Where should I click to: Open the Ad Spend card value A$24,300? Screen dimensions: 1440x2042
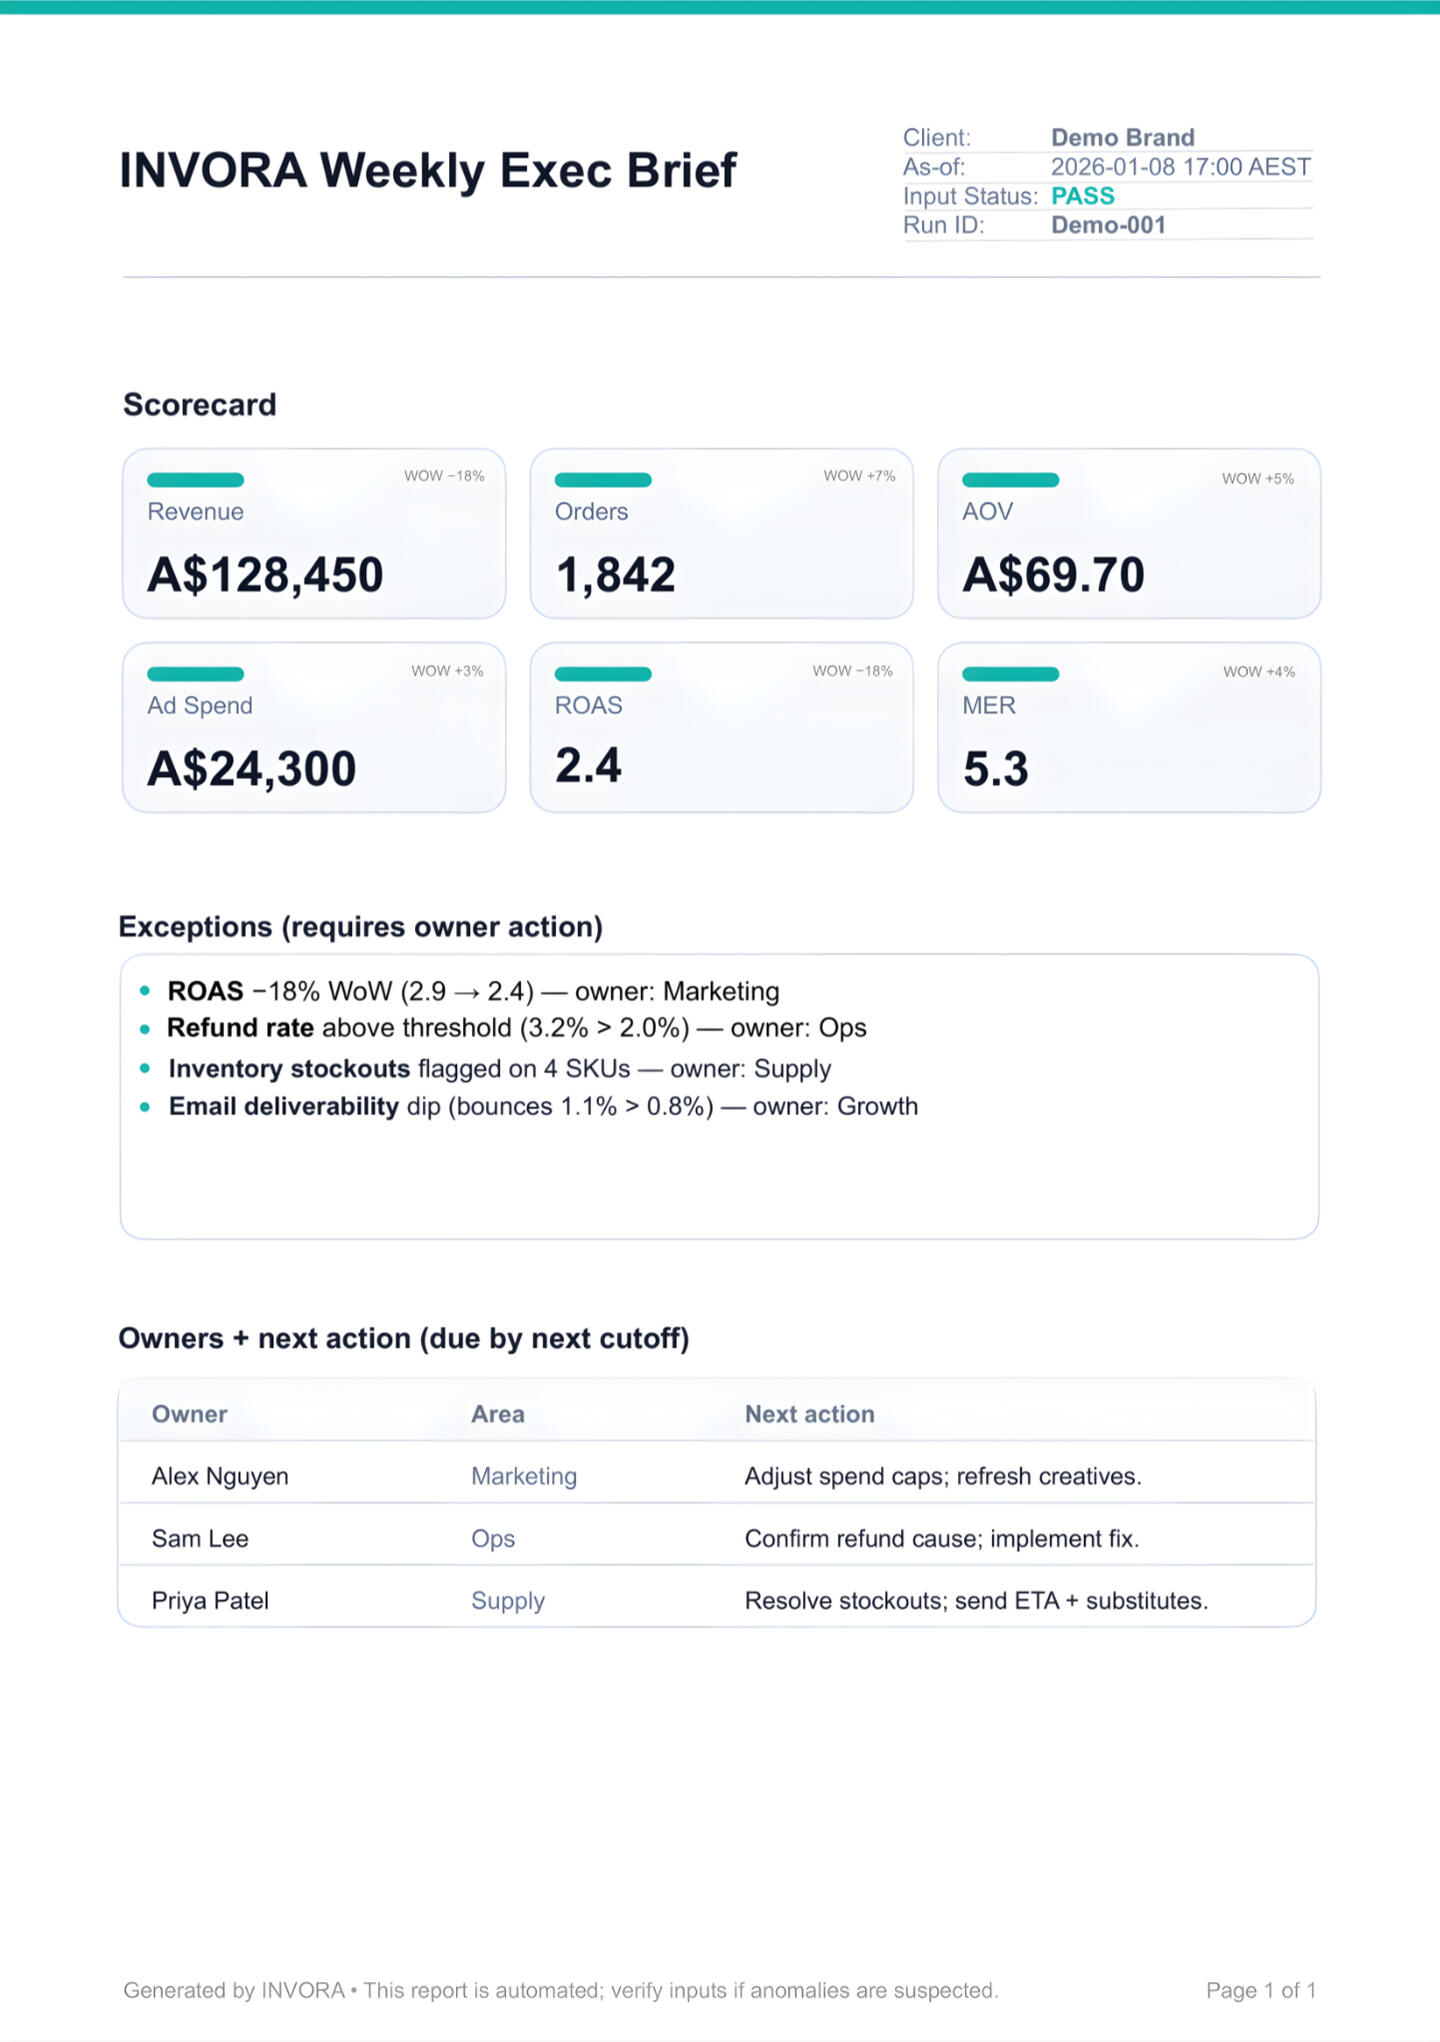pos(251,769)
